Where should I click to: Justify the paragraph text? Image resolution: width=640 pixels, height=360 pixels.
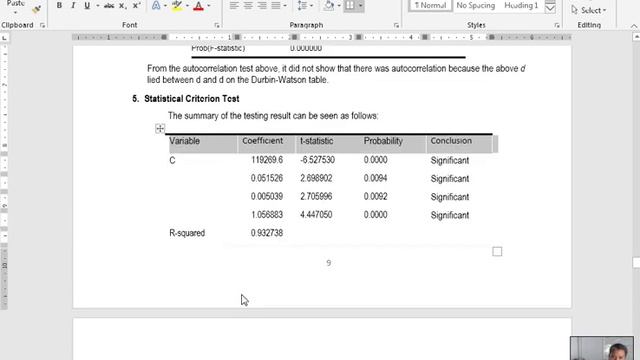pos(276,6)
